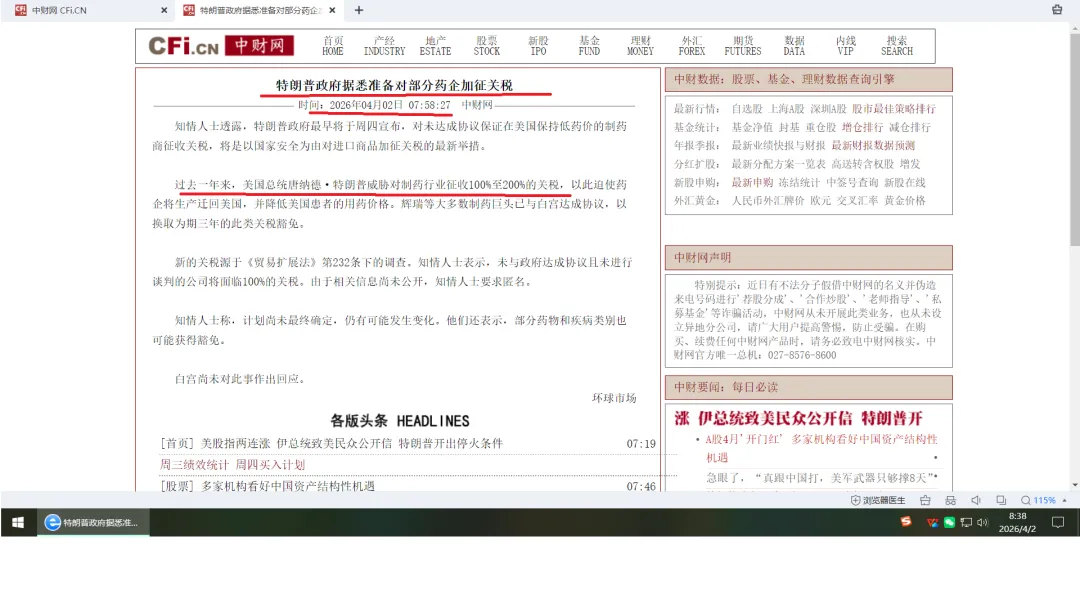Image resolution: width=1080 pixels, height=608 pixels.
Task: Switch to the 中财网 CFi.CN tab
Action: tap(86, 10)
